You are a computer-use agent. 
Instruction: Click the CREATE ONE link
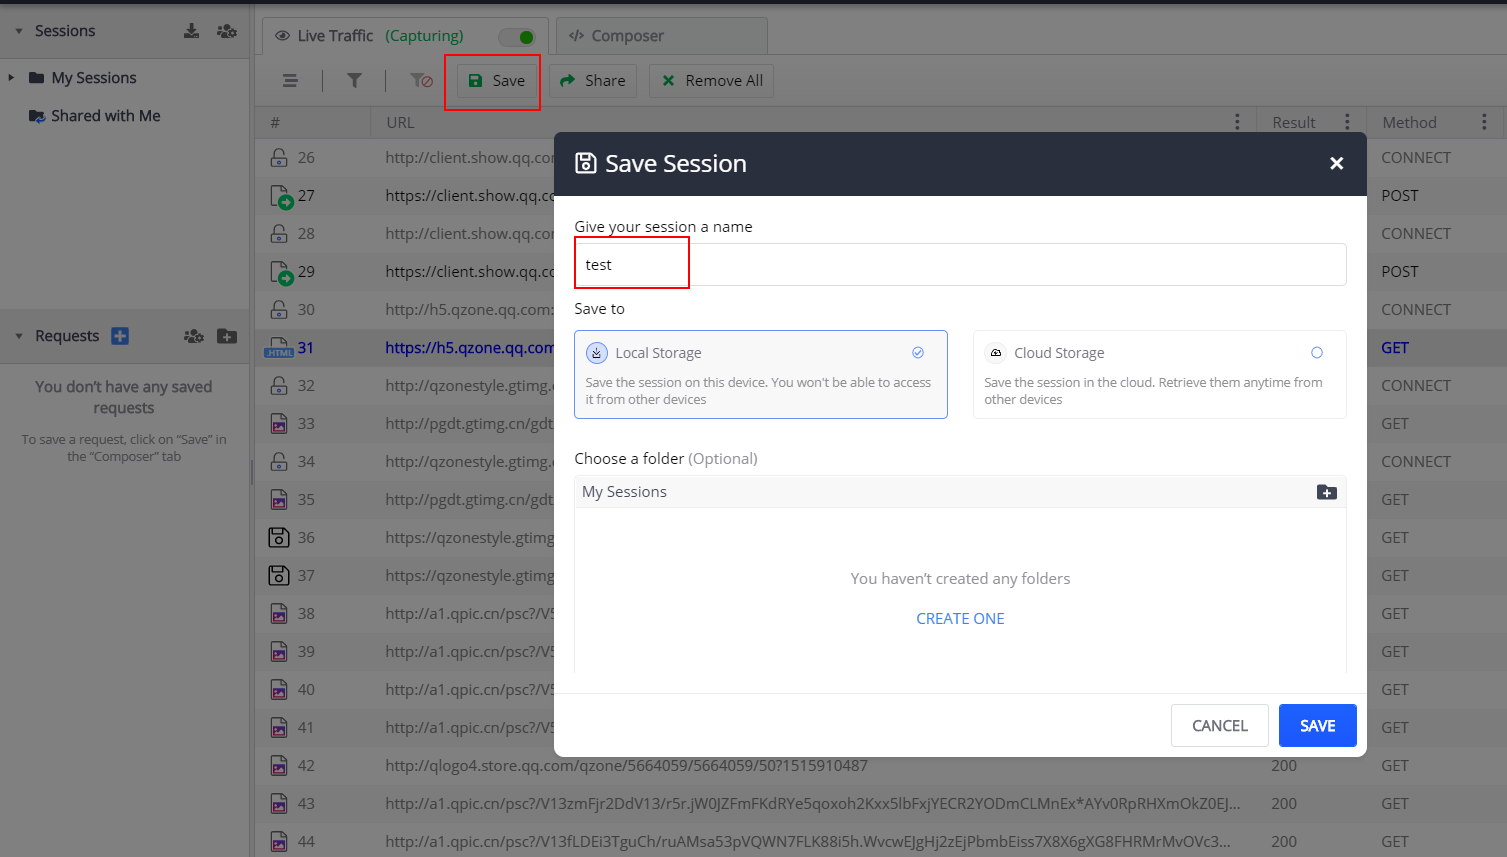(x=960, y=619)
